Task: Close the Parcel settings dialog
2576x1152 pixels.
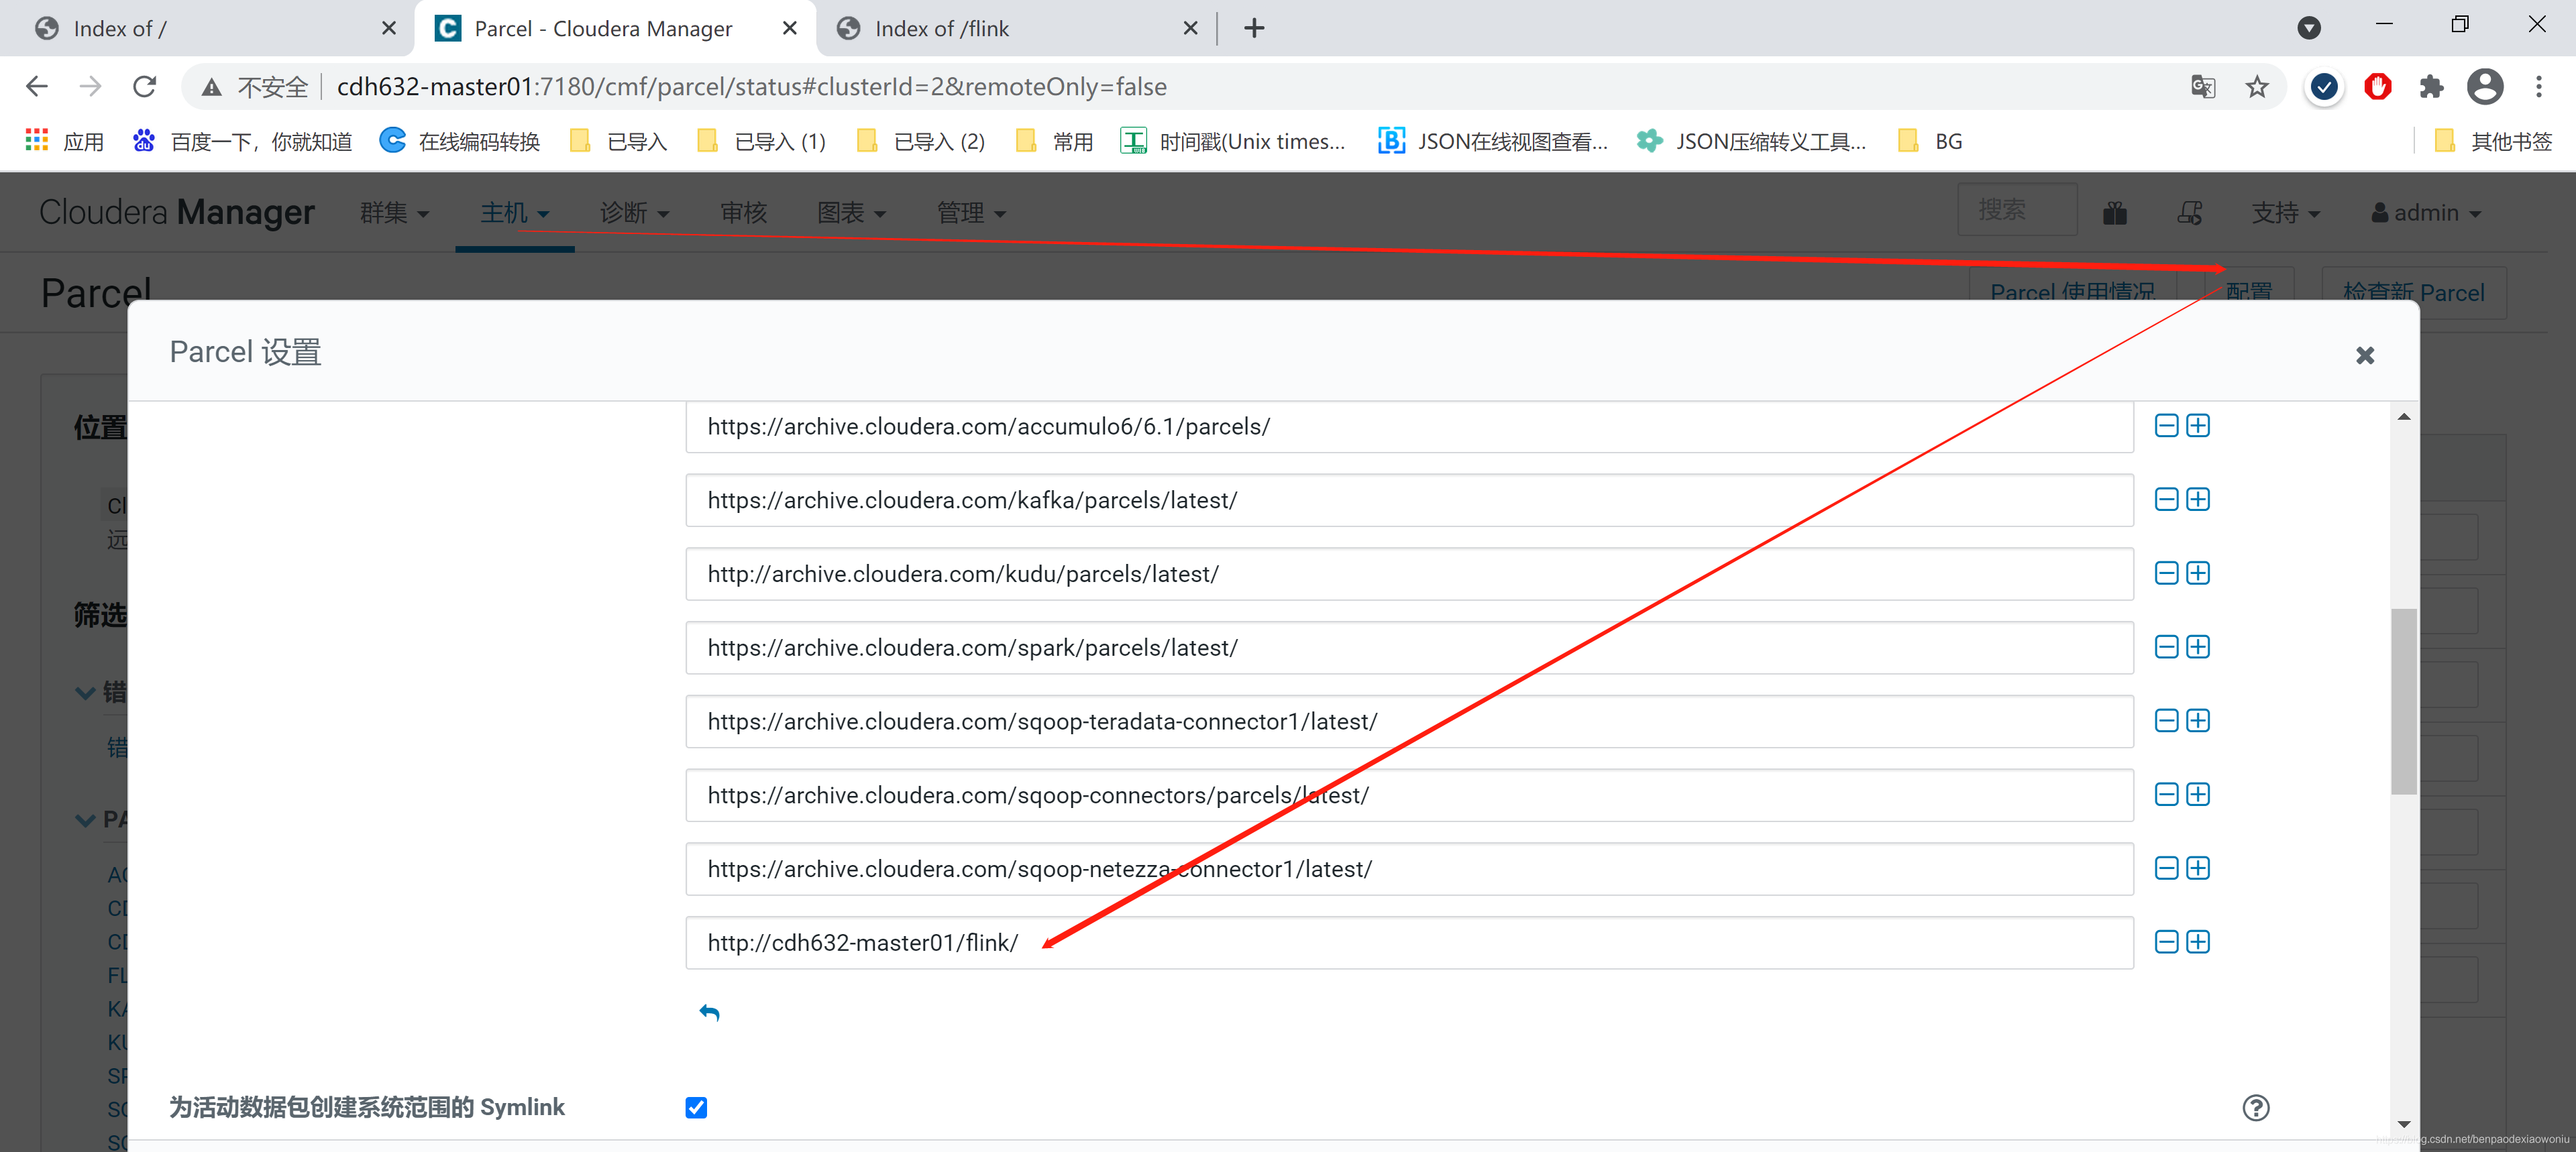Action: 2365,355
